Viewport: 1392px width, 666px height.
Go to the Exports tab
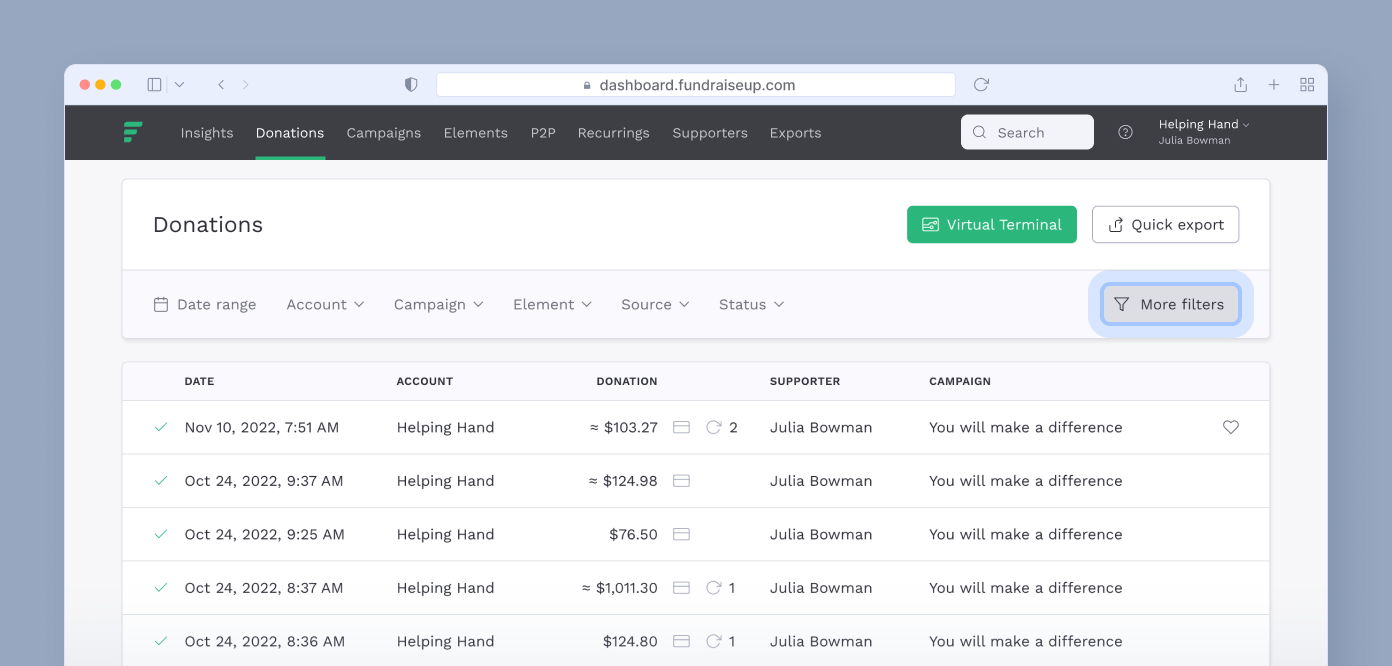(796, 132)
